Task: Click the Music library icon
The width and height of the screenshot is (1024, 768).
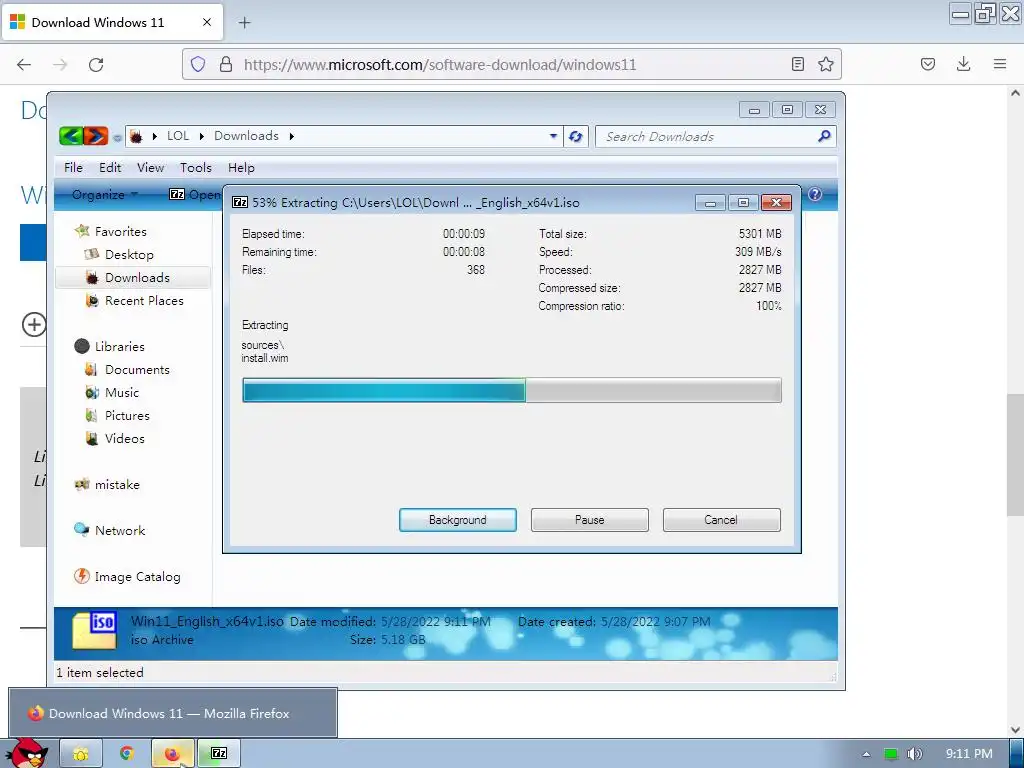Action: 91,392
